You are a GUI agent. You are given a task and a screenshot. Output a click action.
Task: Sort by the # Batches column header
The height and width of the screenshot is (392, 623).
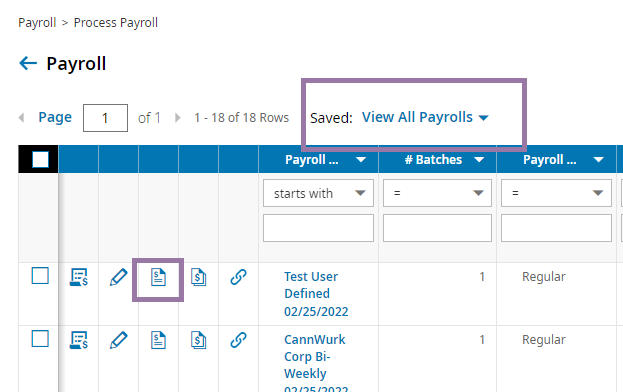(x=433, y=160)
